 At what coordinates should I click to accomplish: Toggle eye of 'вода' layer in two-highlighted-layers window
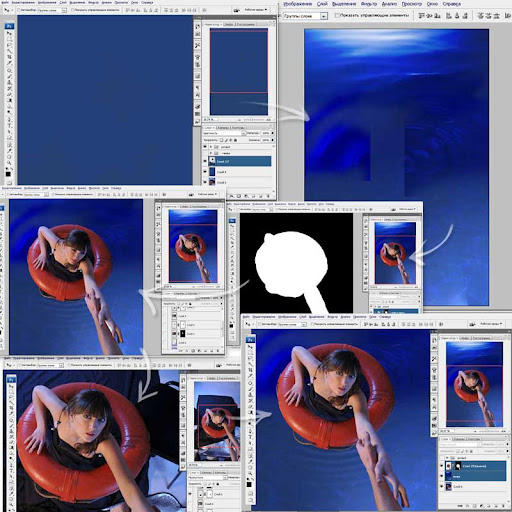tap(441, 476)
